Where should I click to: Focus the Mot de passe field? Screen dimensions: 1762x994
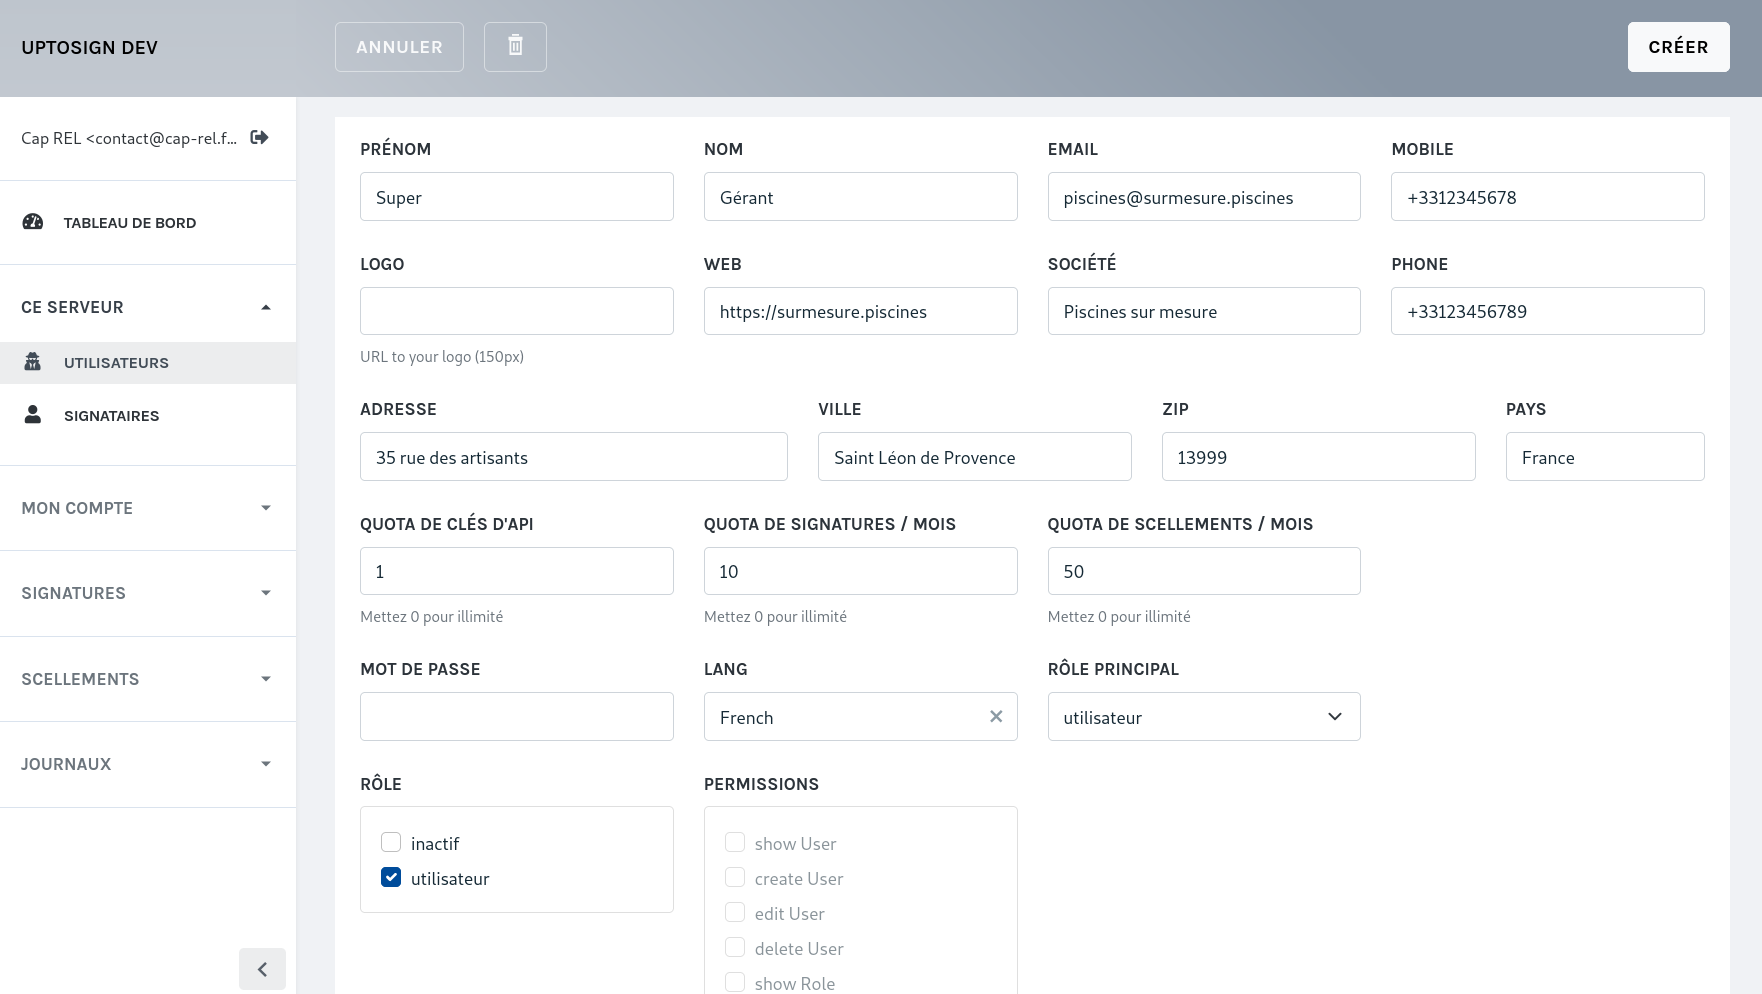(x=517, y=717)
